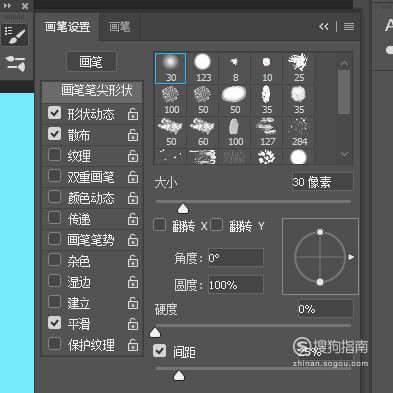Open 画笔笔尖形状 settings
The height and width of the screenshot is (393, 393).
(93, 91)
